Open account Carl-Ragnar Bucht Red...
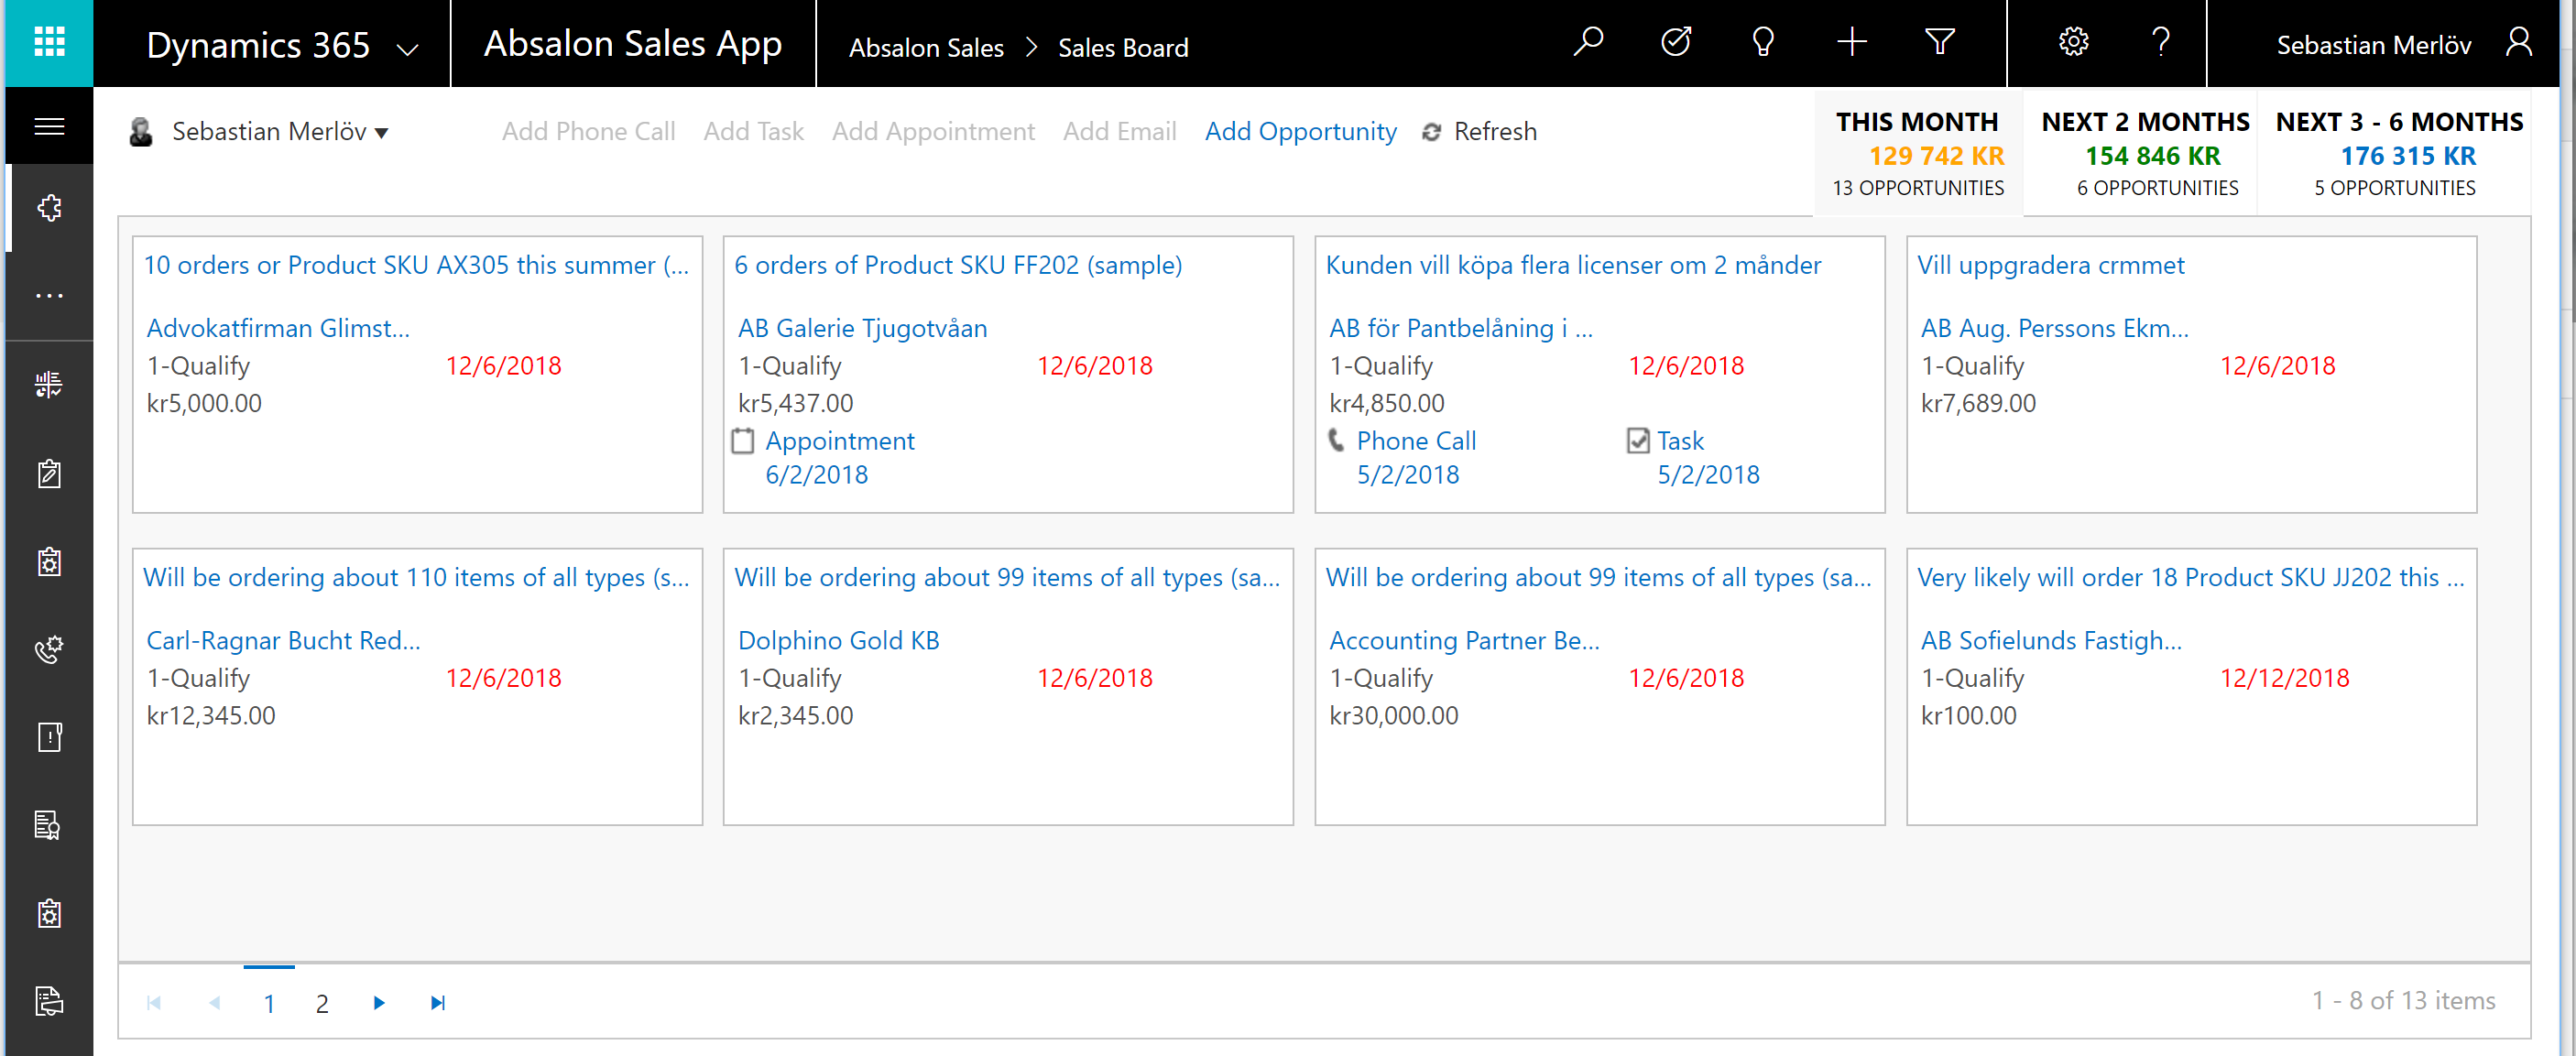2576x1056 pixels. tap(283, 640)
